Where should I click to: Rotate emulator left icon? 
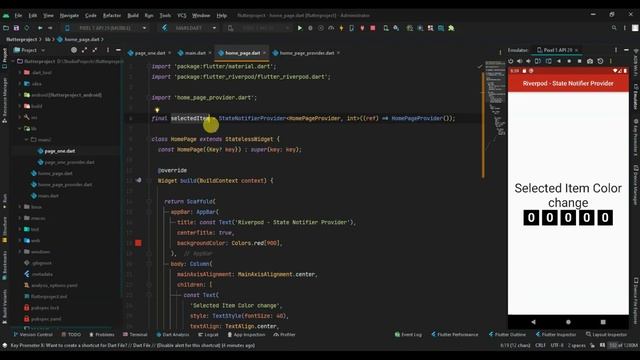click(x=538, y=61)
